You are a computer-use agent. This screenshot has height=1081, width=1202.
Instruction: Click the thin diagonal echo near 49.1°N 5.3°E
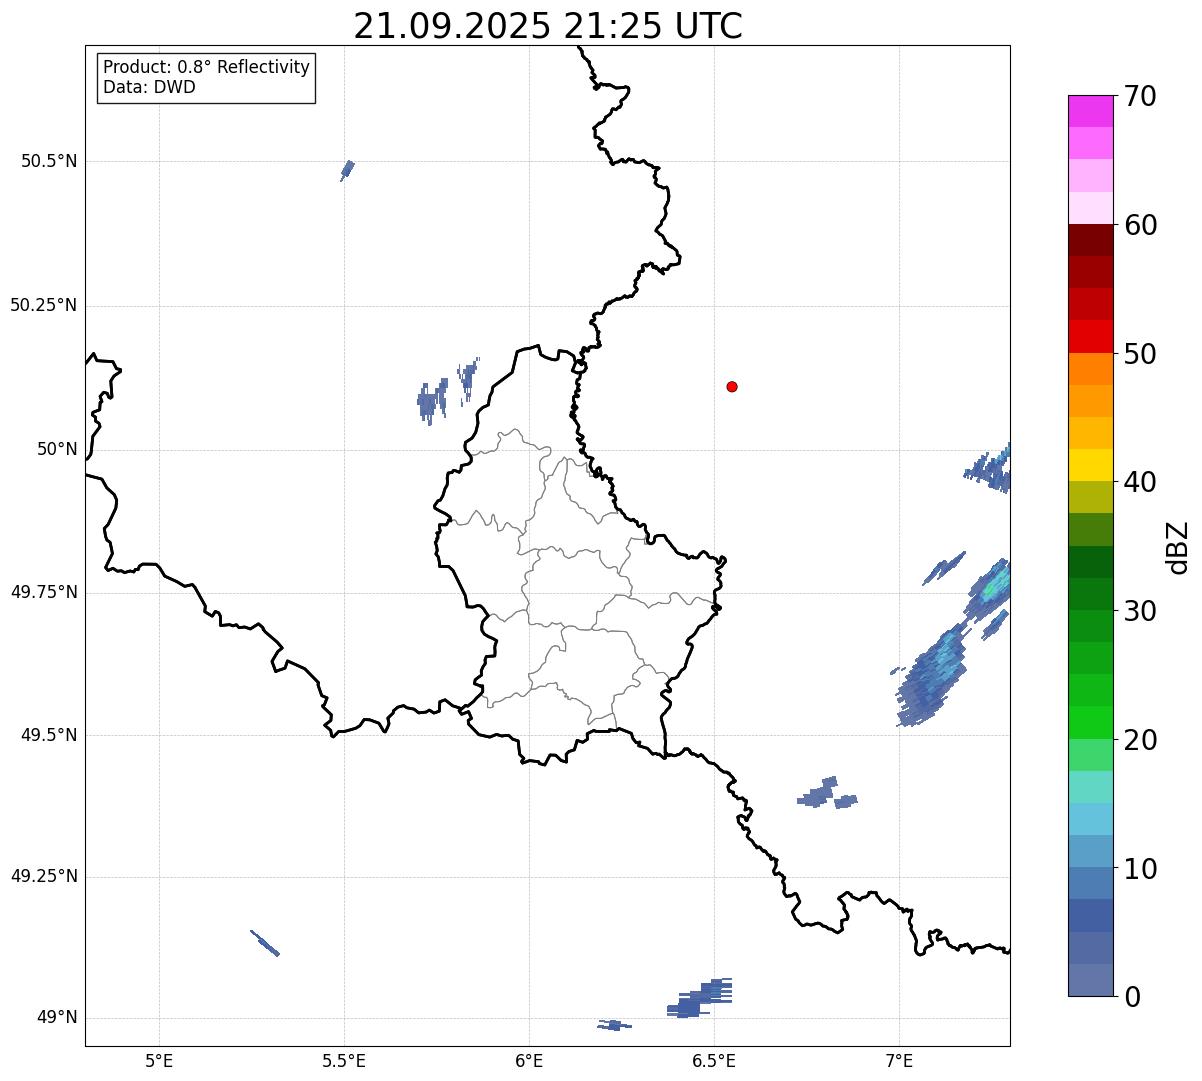(x=265, y=943)
